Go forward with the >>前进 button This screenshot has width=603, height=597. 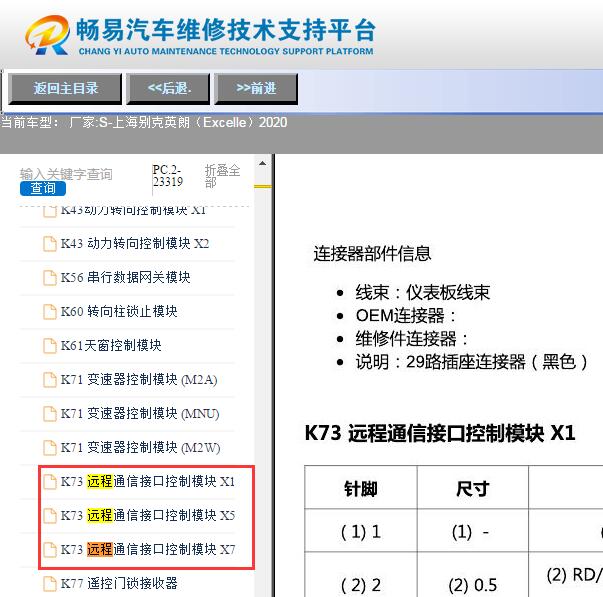coord(256,89)
